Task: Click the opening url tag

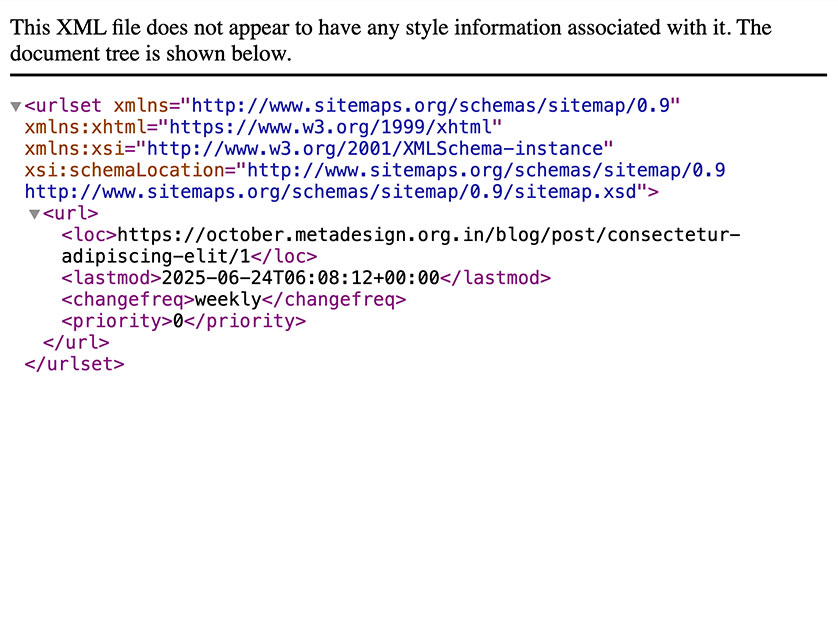Action: [71, 213]
